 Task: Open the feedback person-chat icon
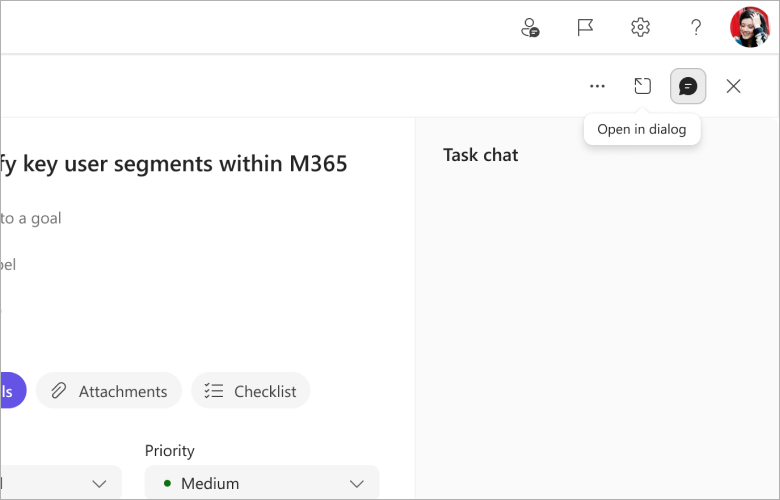point(530,27)
